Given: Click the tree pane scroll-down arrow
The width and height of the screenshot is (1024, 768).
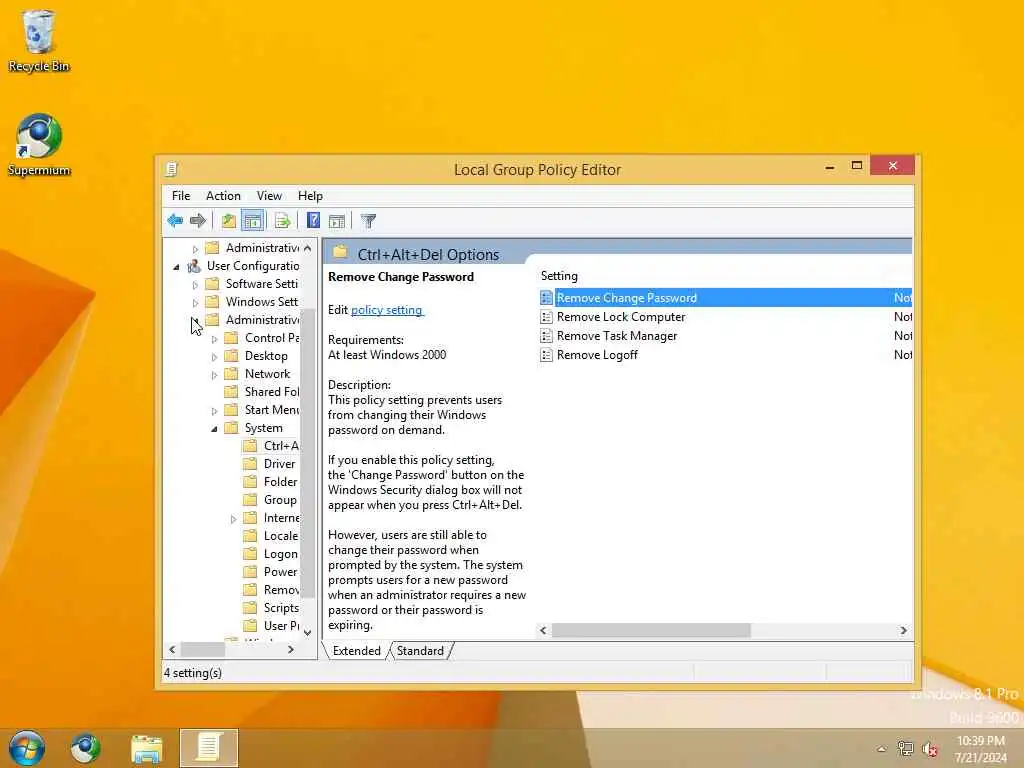Looking at the screenshot, I should pos(308,632).
